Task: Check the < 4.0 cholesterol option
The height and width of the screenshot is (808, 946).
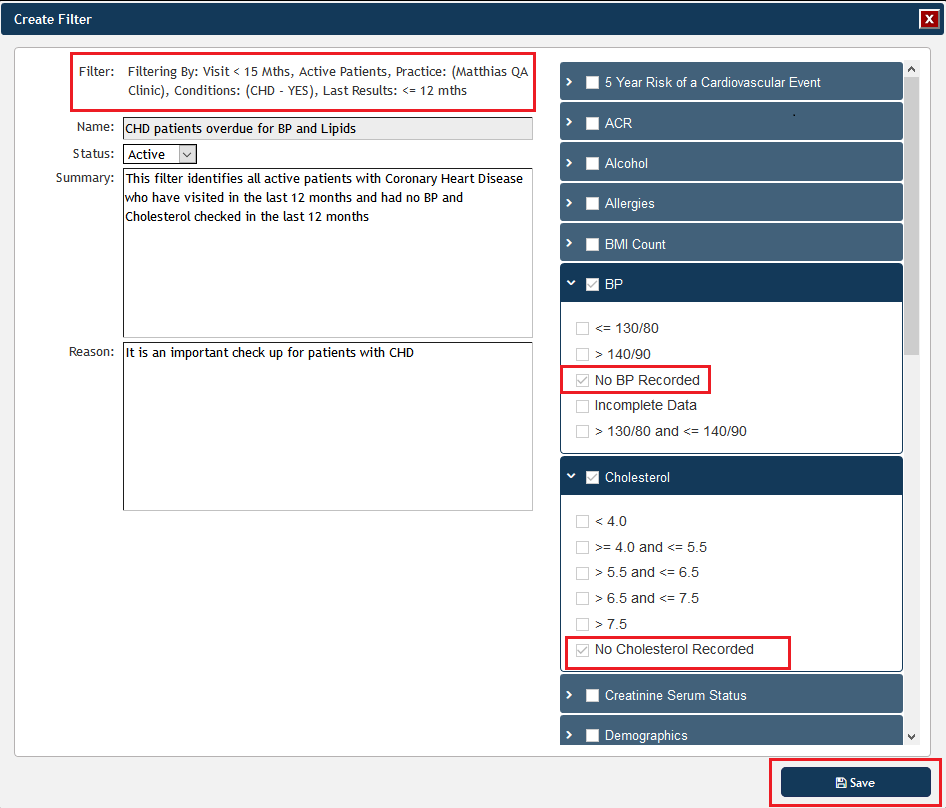Action: [582, 521]
